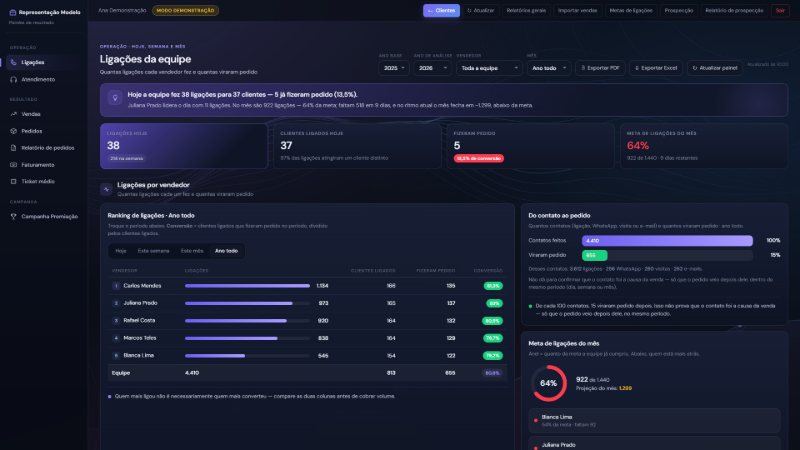Click the rank 4 badge beside Marcos Teles
Viewport: 800px width, 450px height.
(116, 338)
